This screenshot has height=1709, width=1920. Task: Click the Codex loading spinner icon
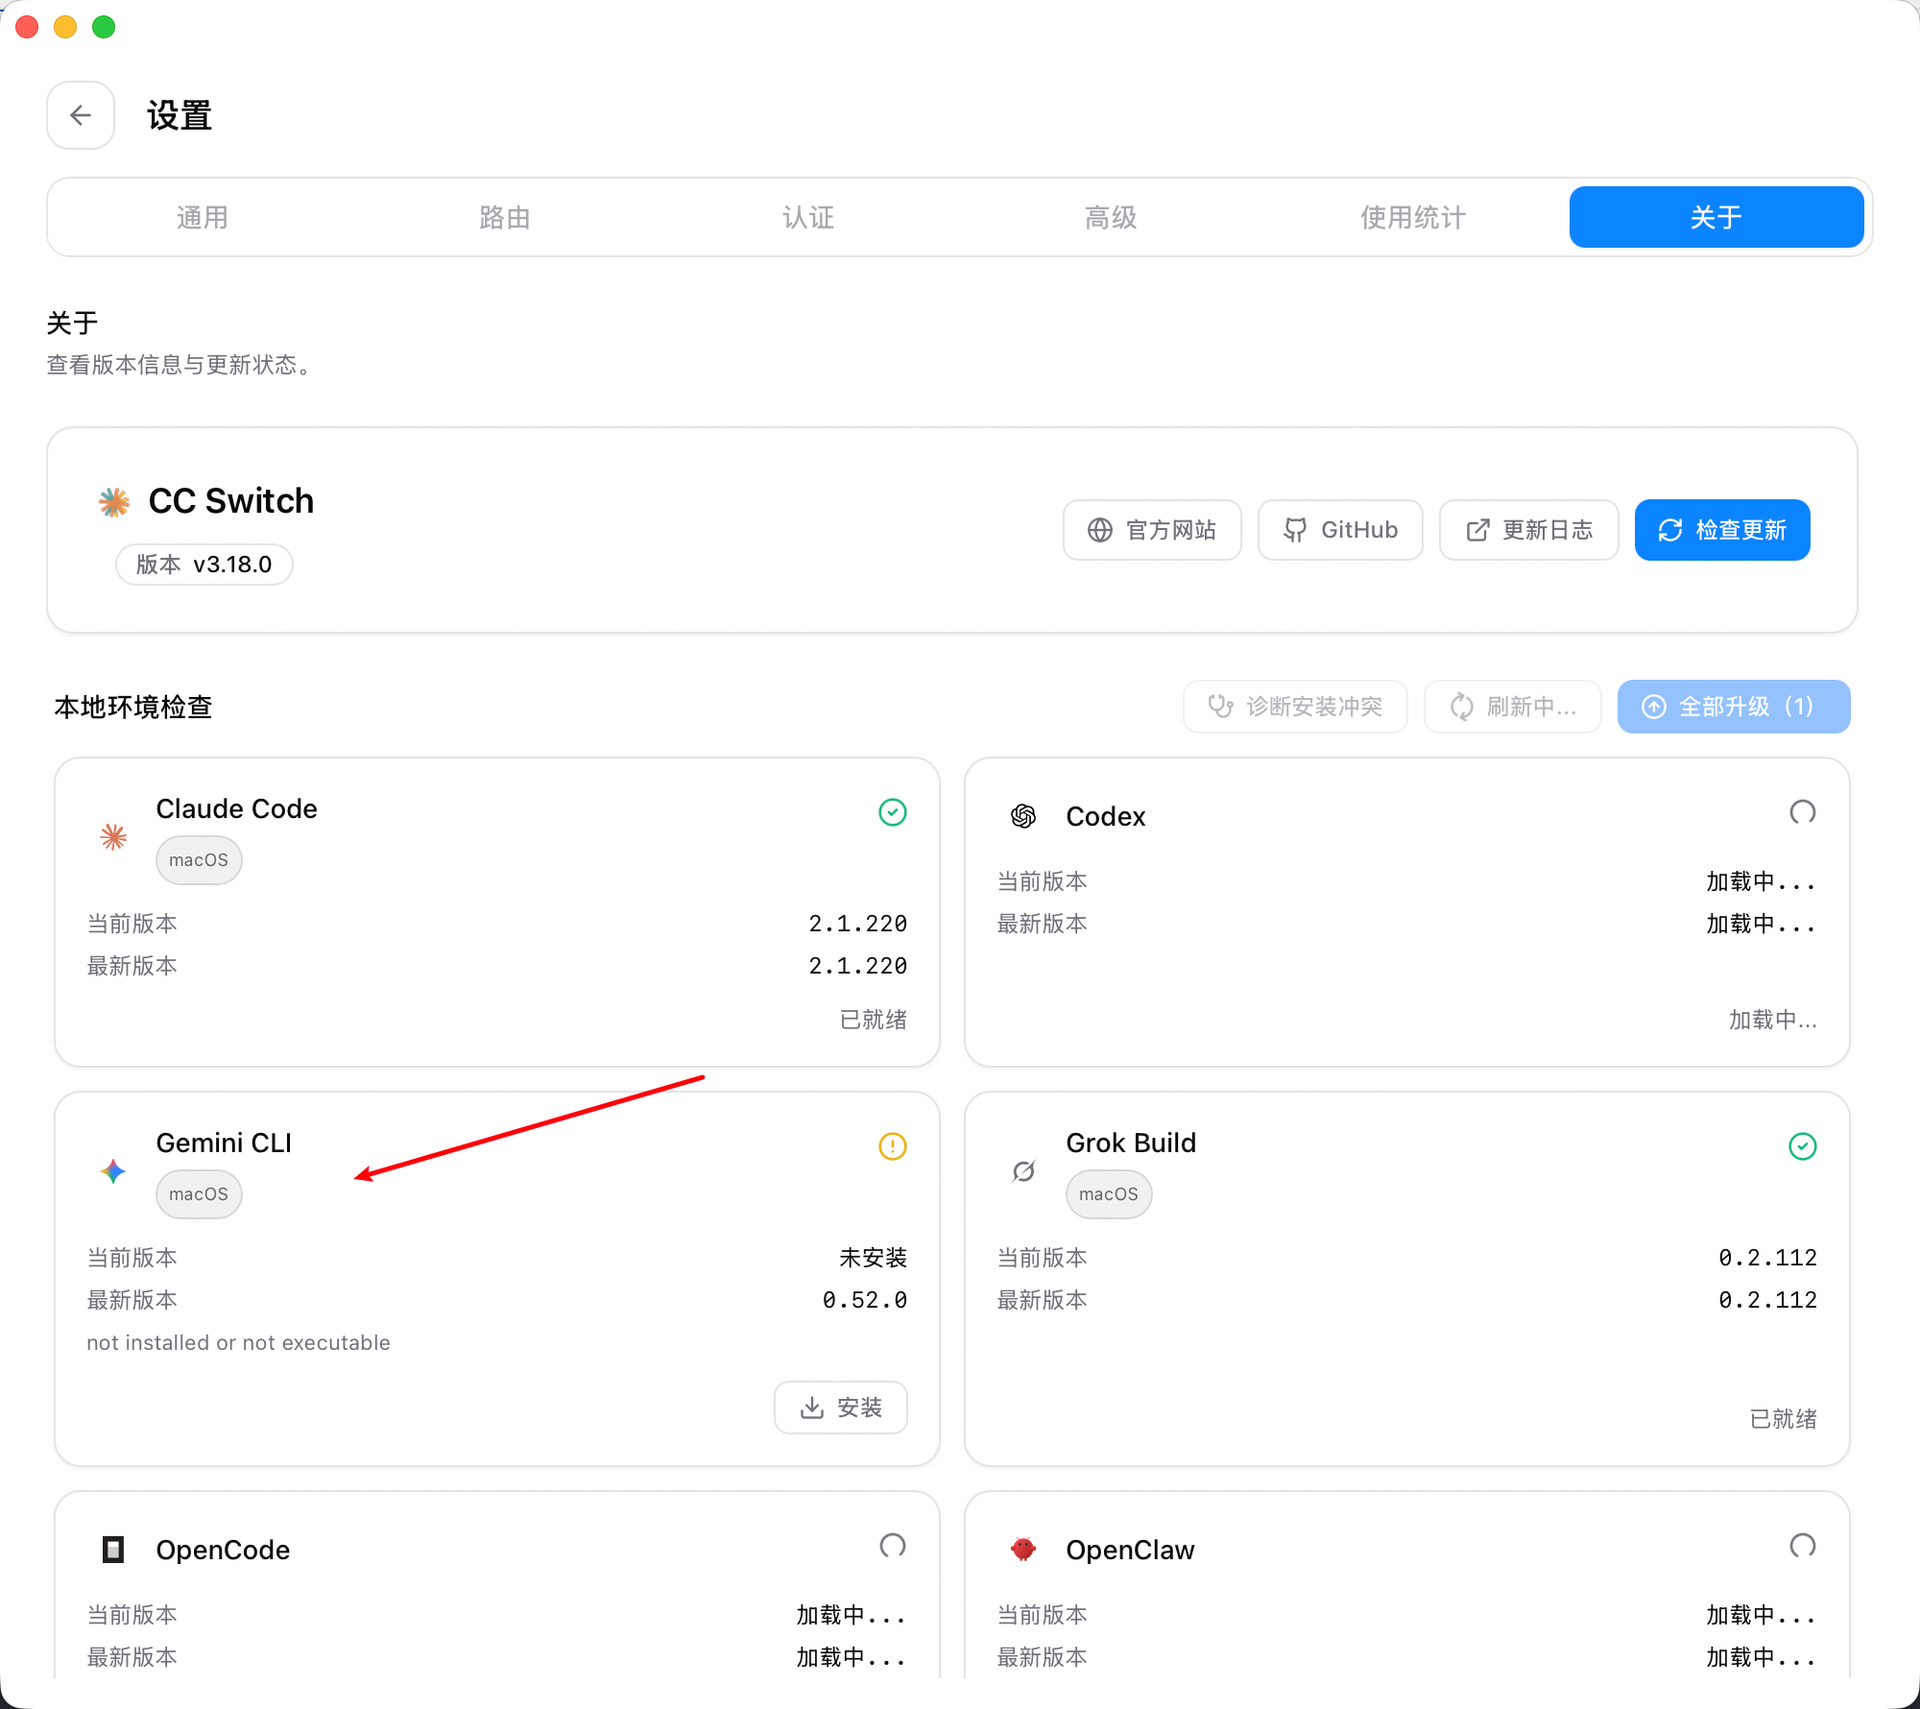click(1802, 812)
